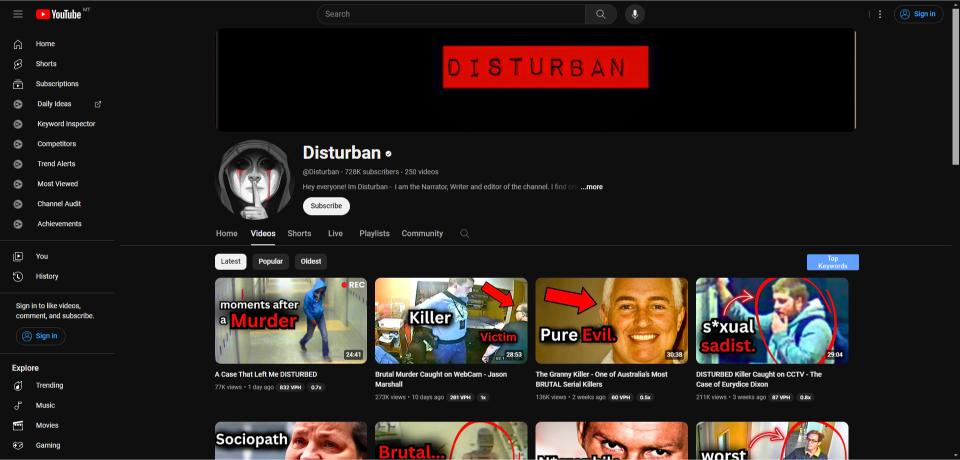The height and width of the screenshot is (460, 960).
Task: Sort videos by Latest
Action: point(231,262)
